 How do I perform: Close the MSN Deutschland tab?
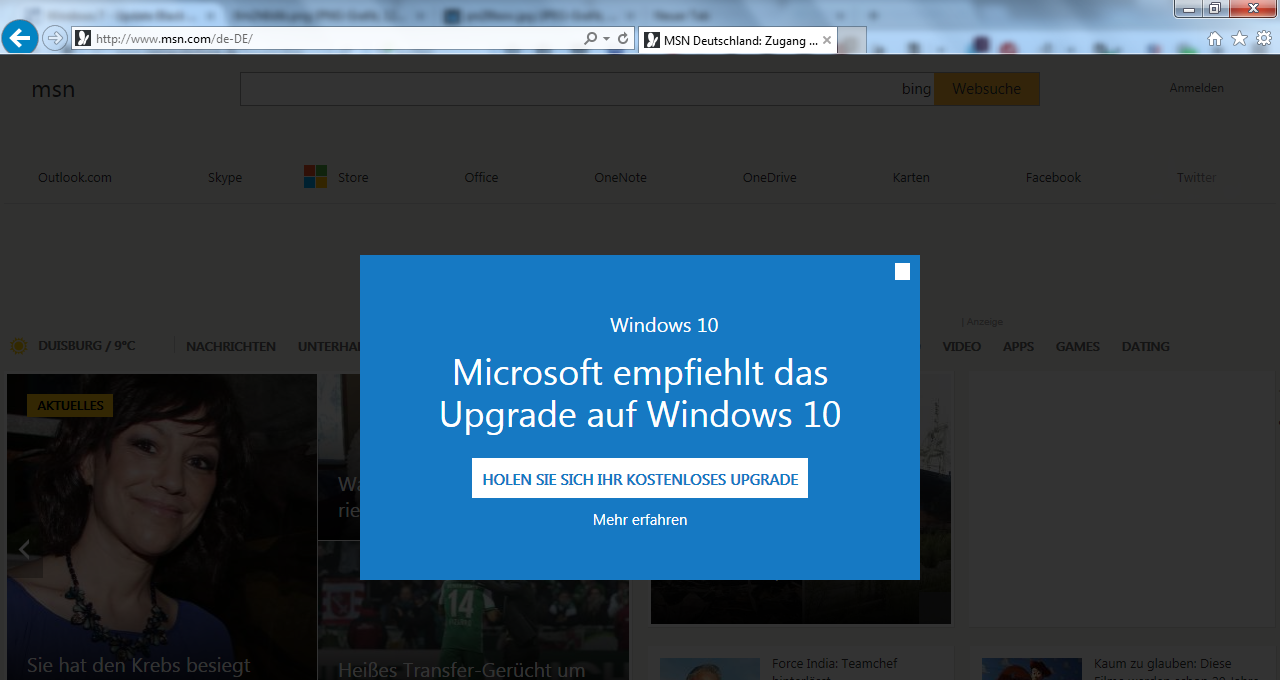(x=827, y=40)
